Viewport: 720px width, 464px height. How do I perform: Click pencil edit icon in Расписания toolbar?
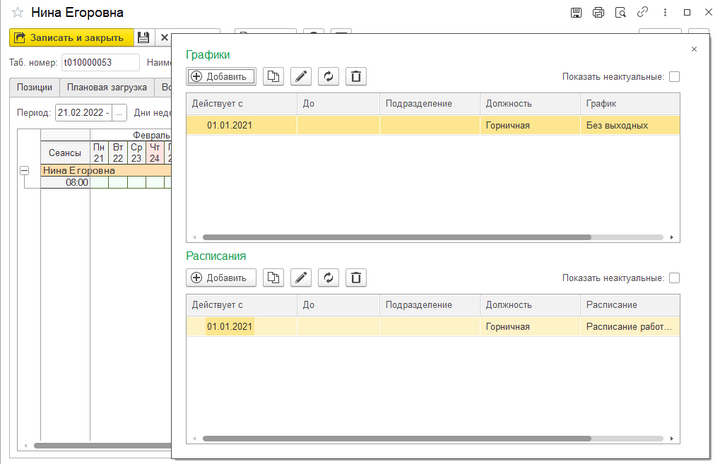click(x=301, y=277)
